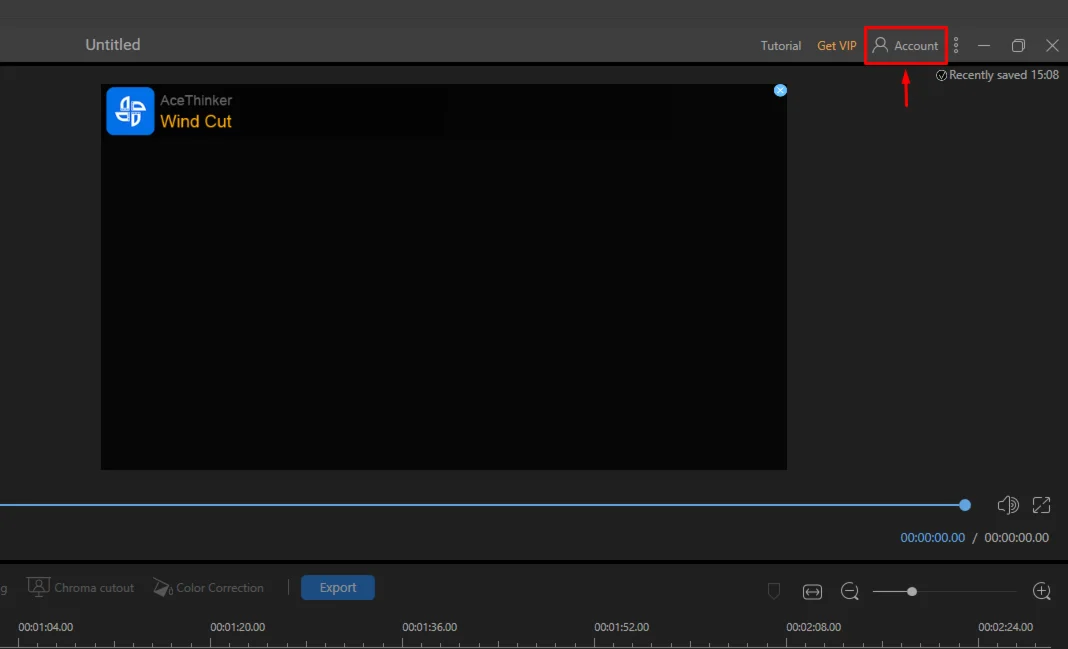Toggle the volume speaker icon
This screenshot has width=1068, height=649.
point(1008,505)
